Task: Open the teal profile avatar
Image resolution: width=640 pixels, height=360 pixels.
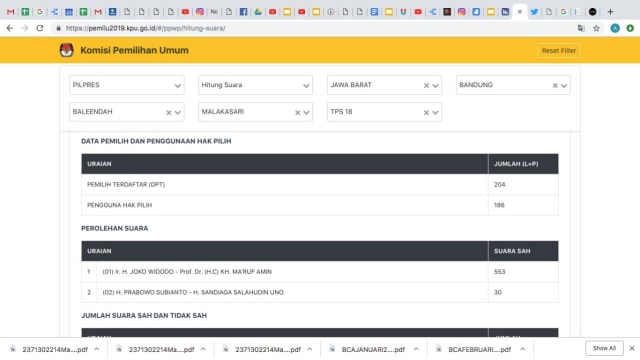Action: (615, 28)
